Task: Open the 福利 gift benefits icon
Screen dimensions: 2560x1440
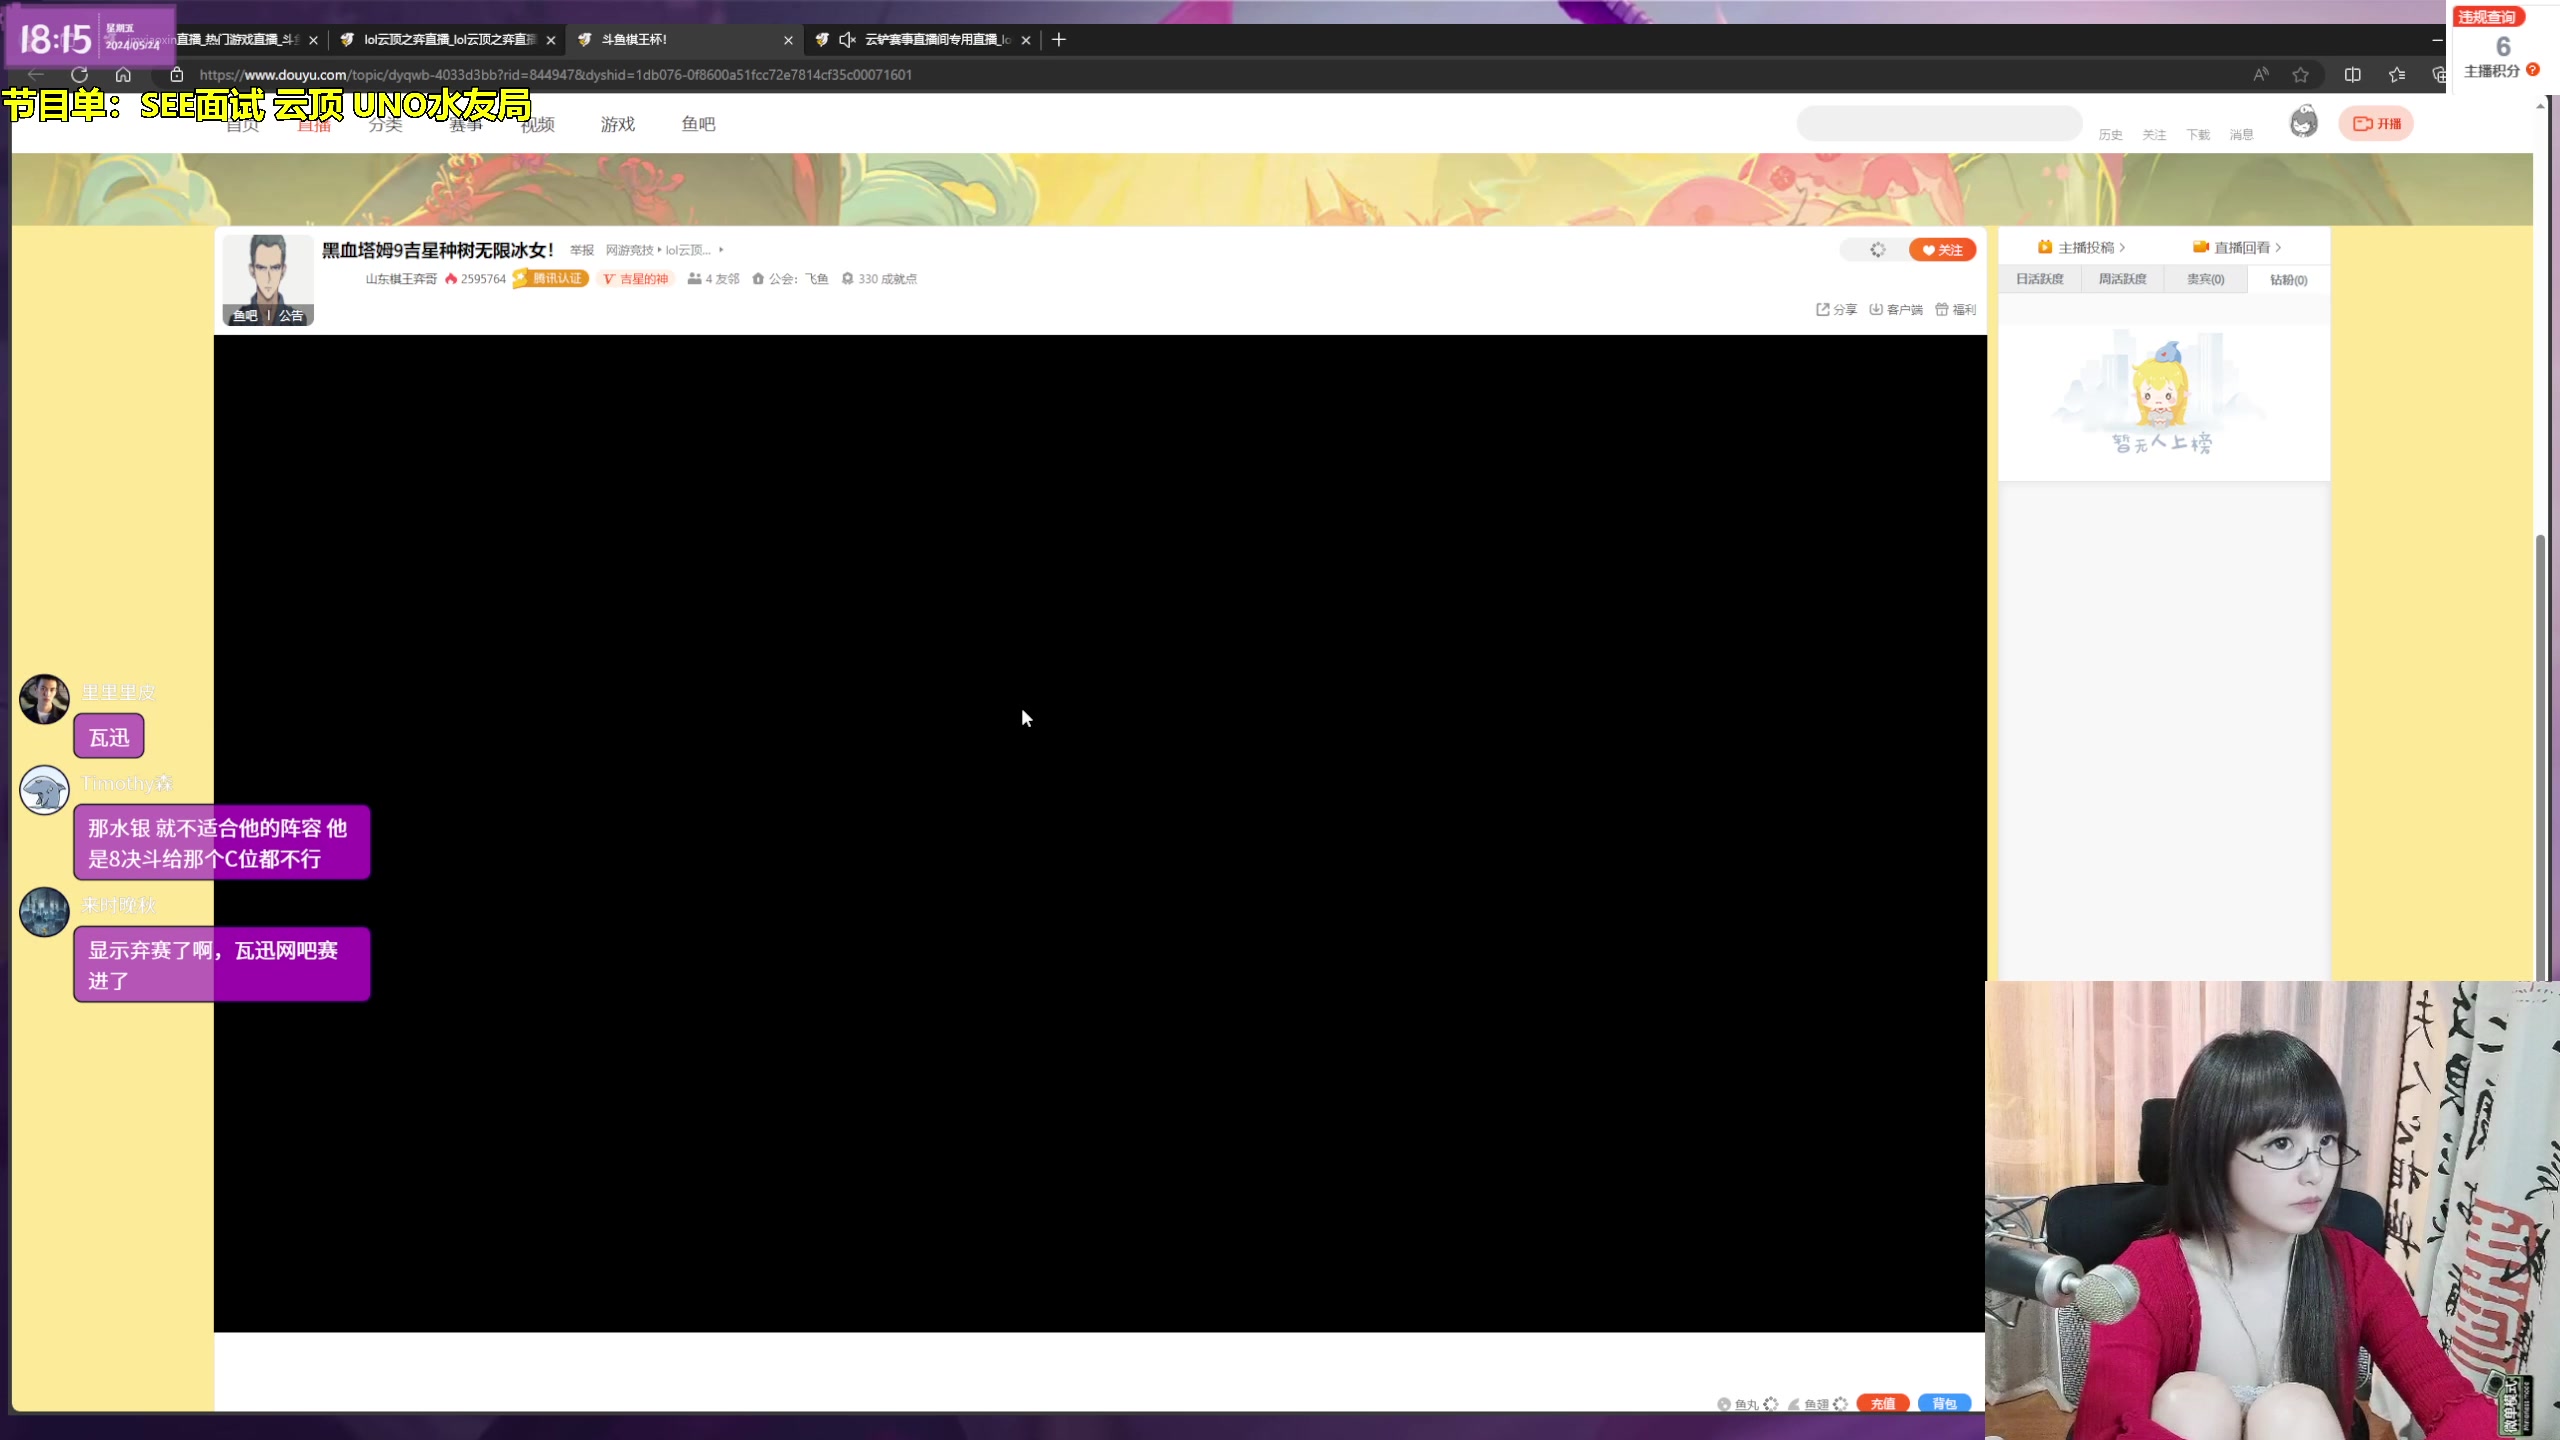Action: [x=1942, y=310]
